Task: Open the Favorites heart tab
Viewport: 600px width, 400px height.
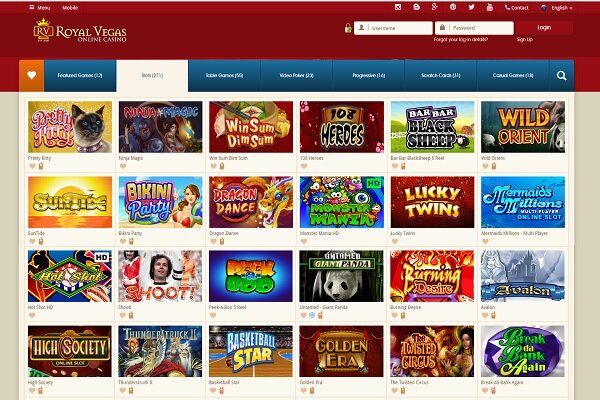Action: point(32,75)
